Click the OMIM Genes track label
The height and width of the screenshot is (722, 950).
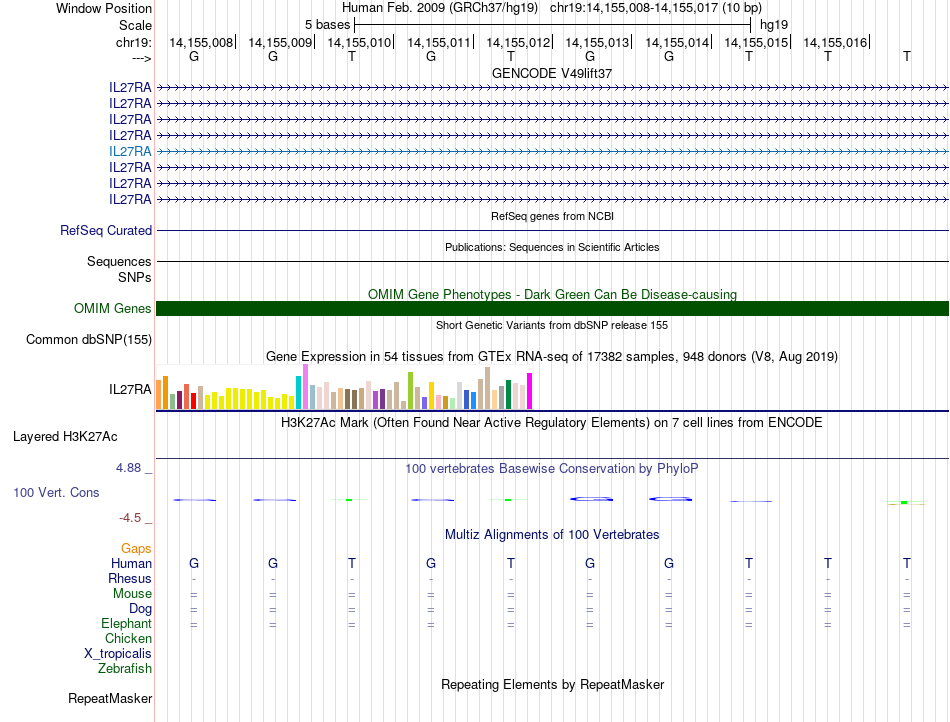(x=112, y=309)
